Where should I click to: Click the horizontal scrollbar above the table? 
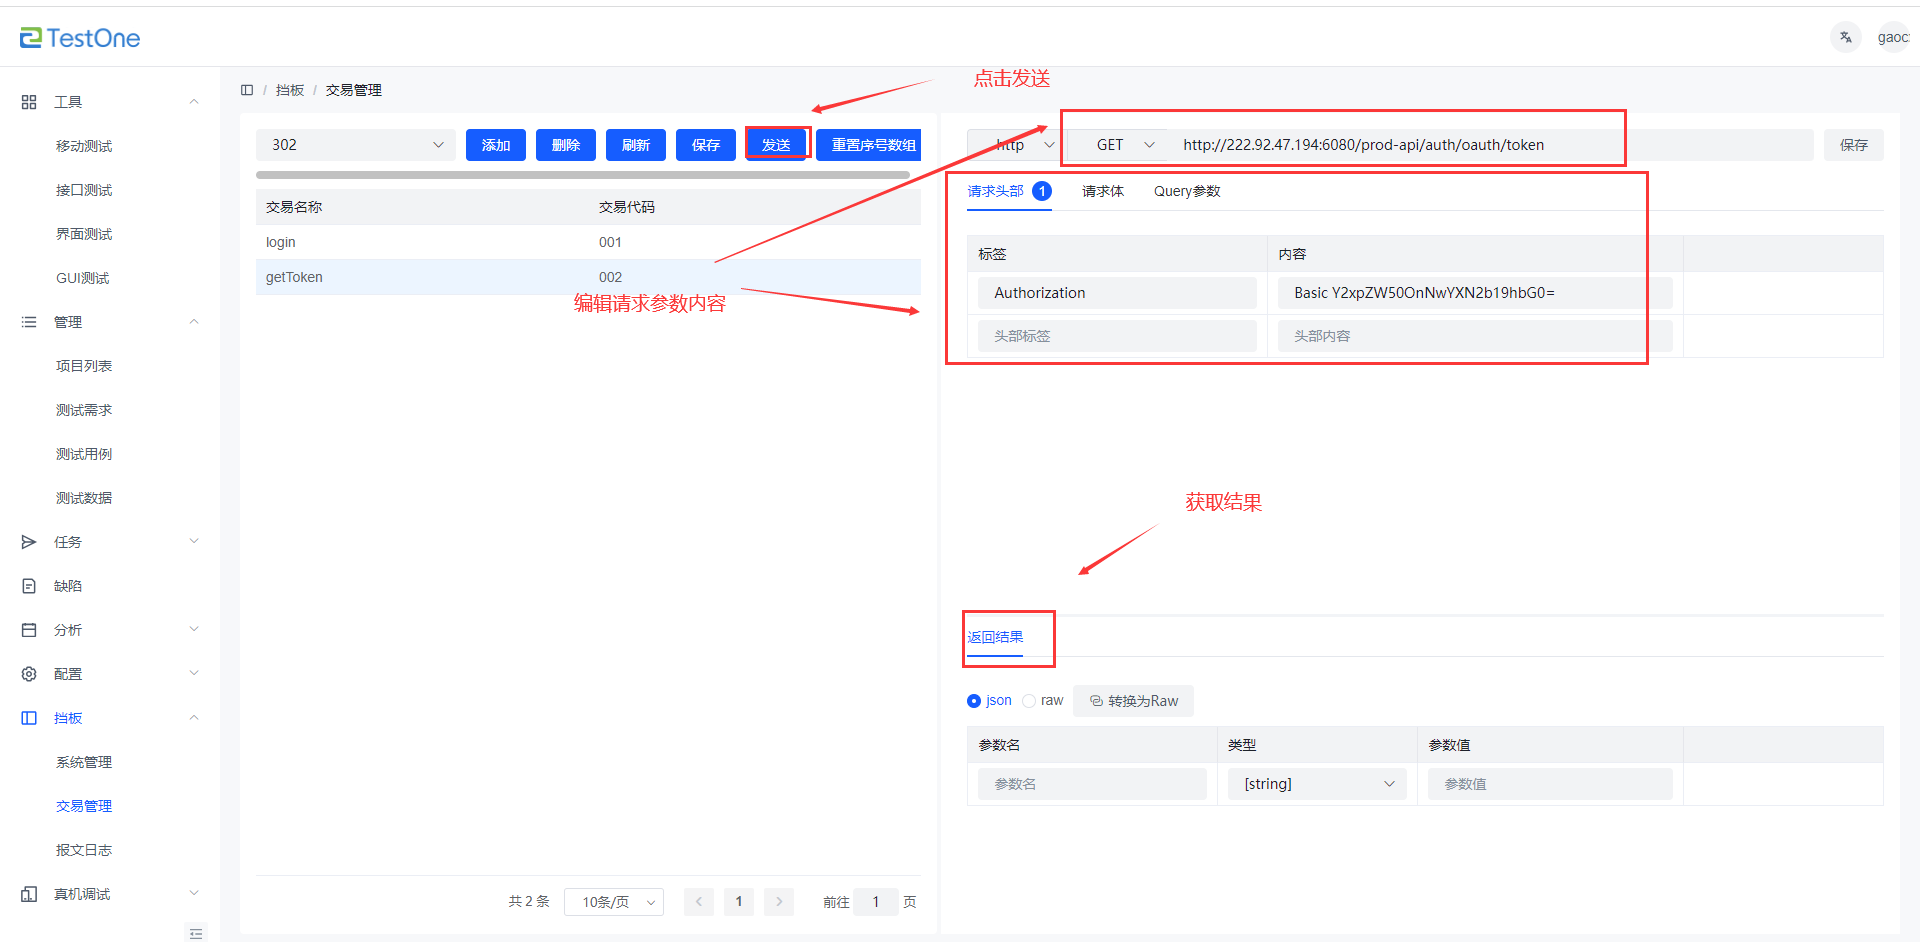[582, 175]
